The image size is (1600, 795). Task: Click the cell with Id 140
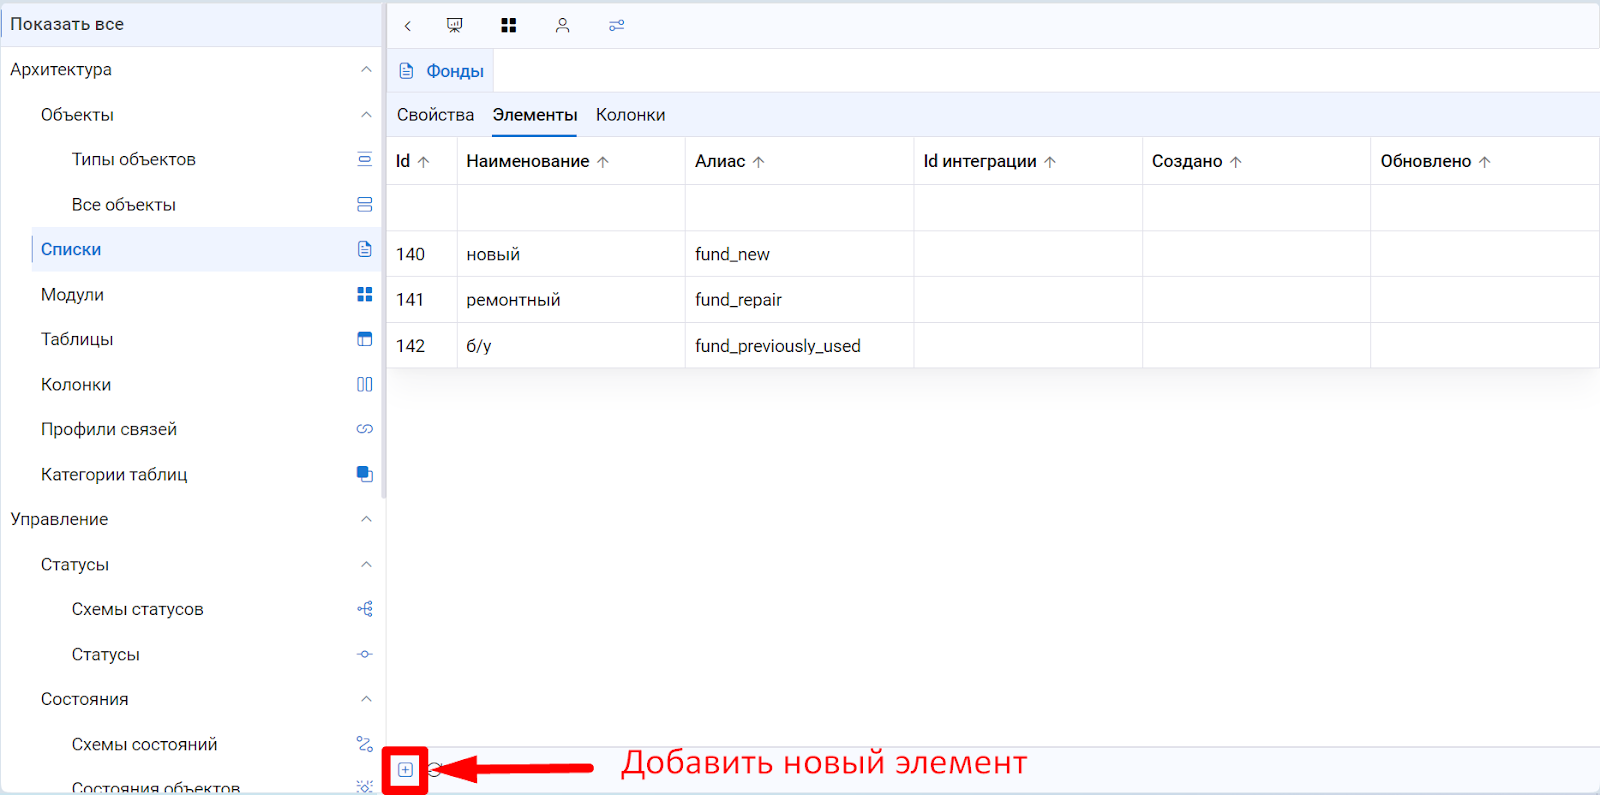point(422,254)
